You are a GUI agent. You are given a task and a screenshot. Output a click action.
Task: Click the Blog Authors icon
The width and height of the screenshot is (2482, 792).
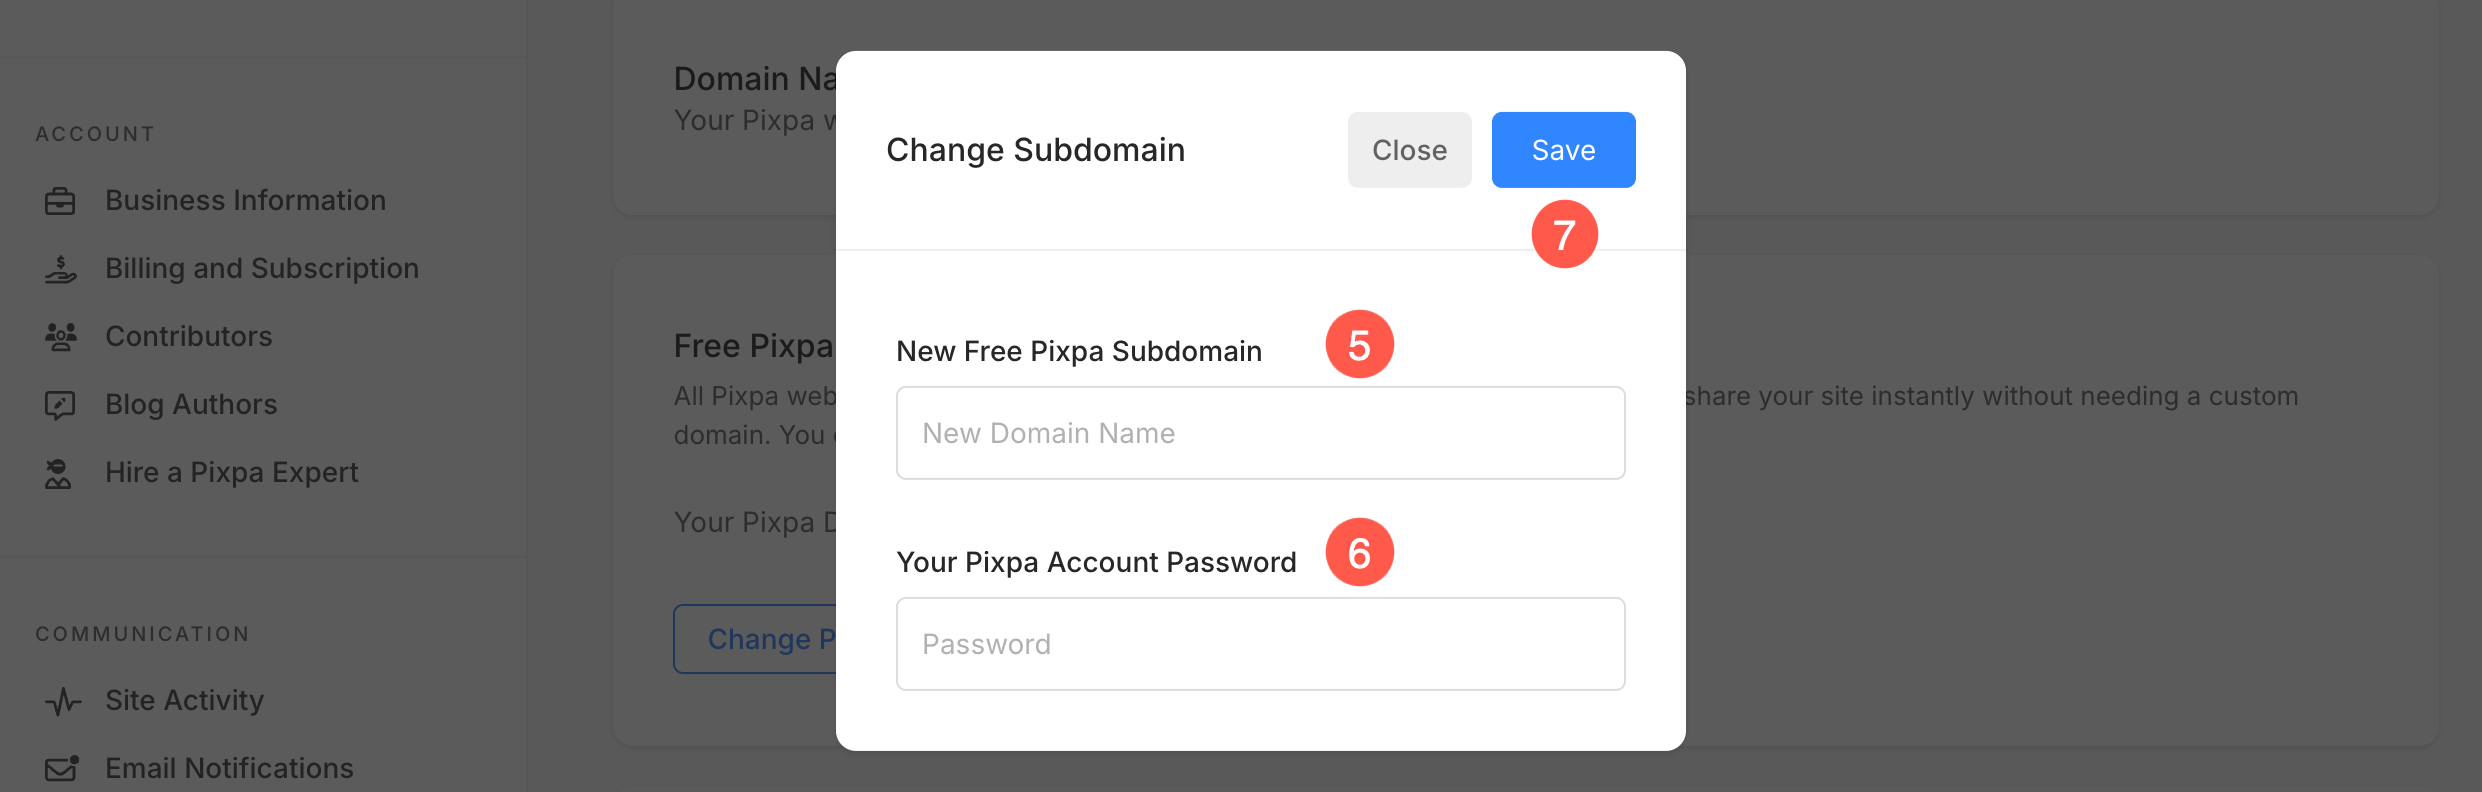pos(60,405)
